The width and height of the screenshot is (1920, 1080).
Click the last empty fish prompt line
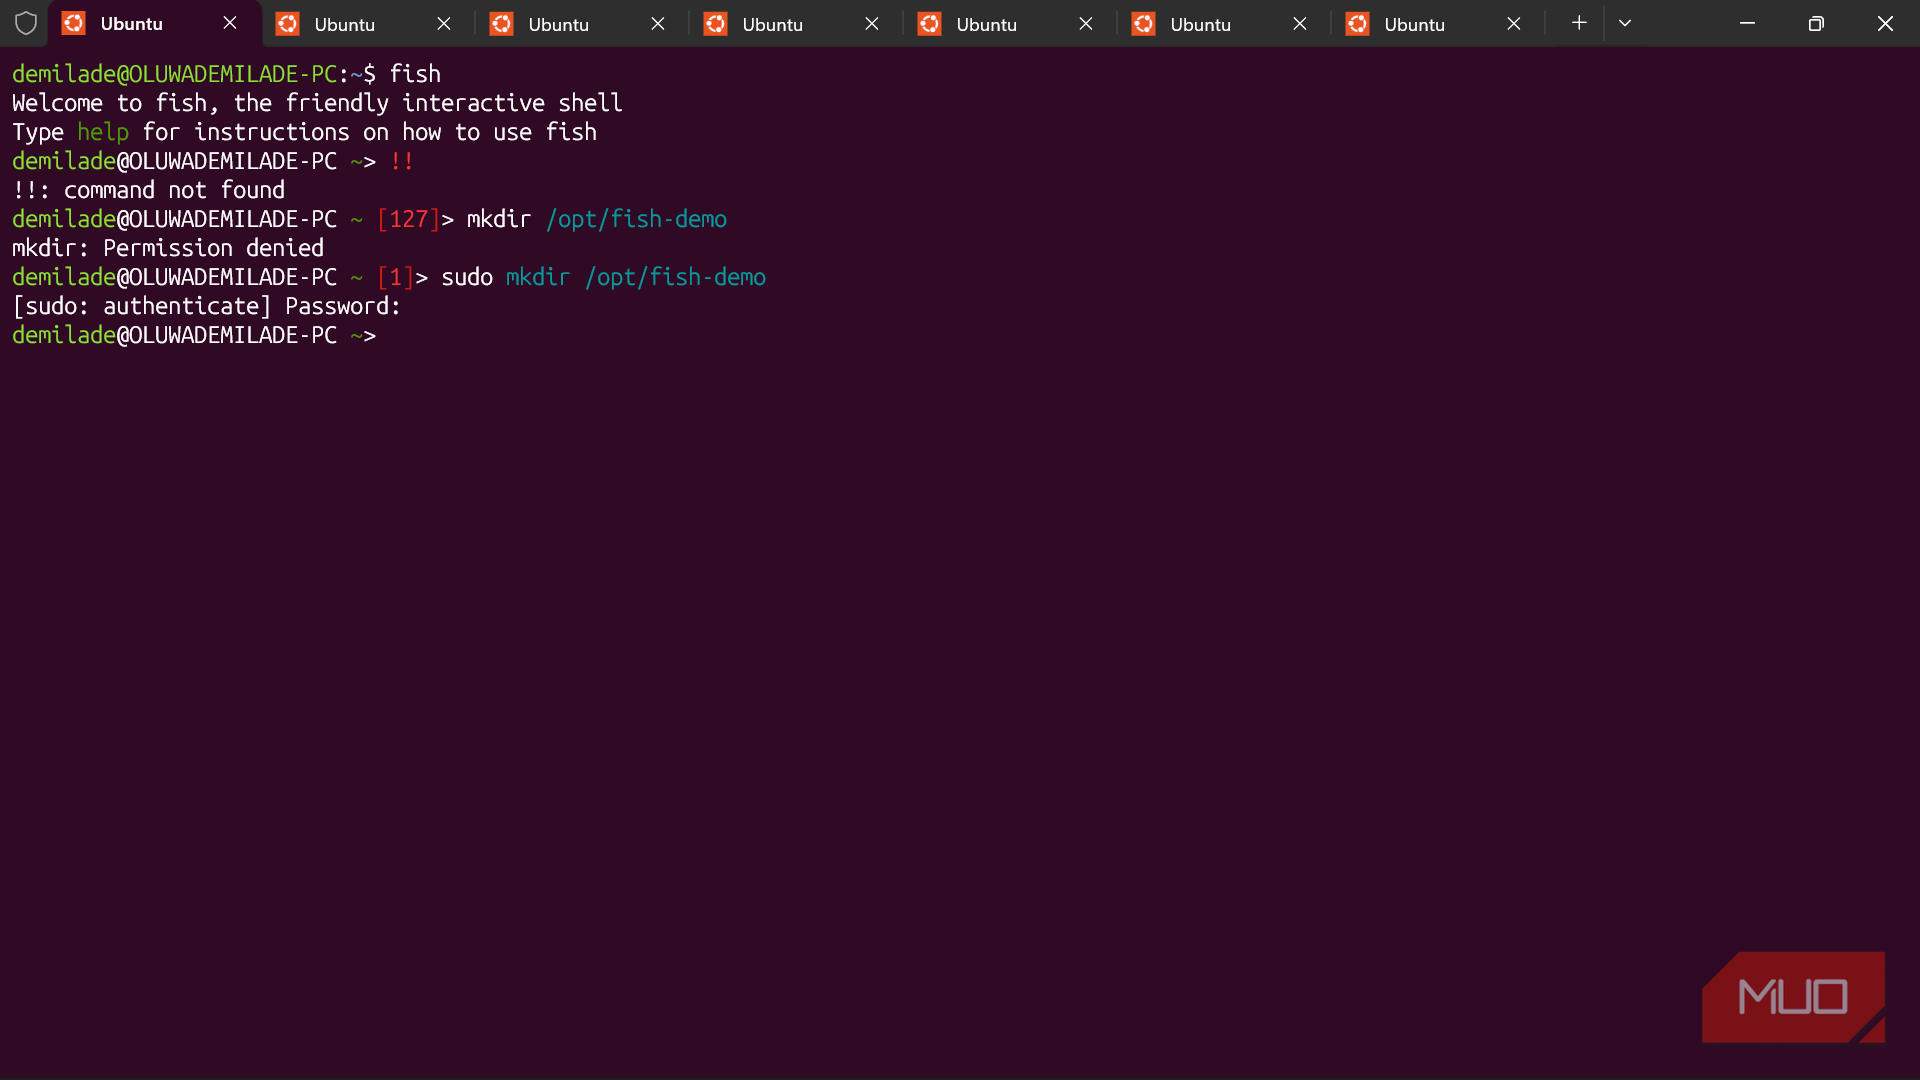(x=194, y=335)
